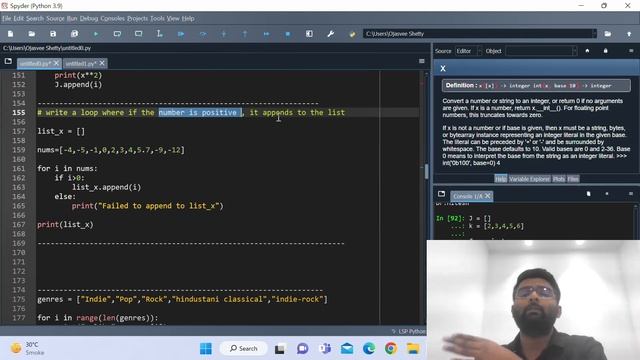Open Google Chrome from taskbar
This screenshot has width=640, height=360.
391,349
